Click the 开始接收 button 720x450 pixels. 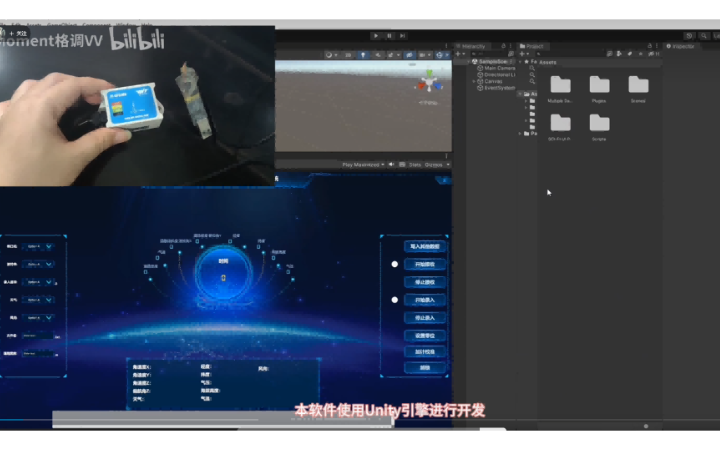click(425, 264)
